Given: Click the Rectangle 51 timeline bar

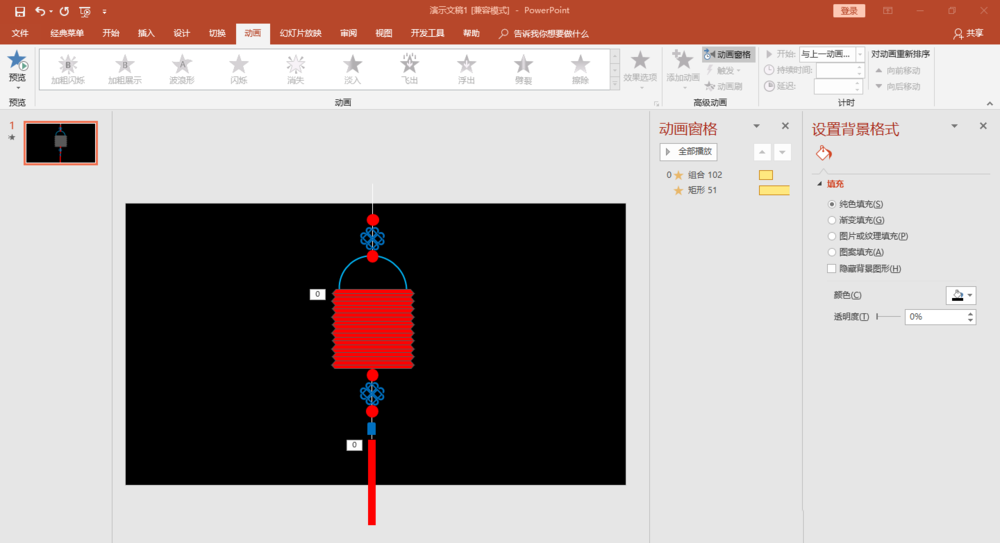Looking at the screenshot, I should (x=774, y=190).
